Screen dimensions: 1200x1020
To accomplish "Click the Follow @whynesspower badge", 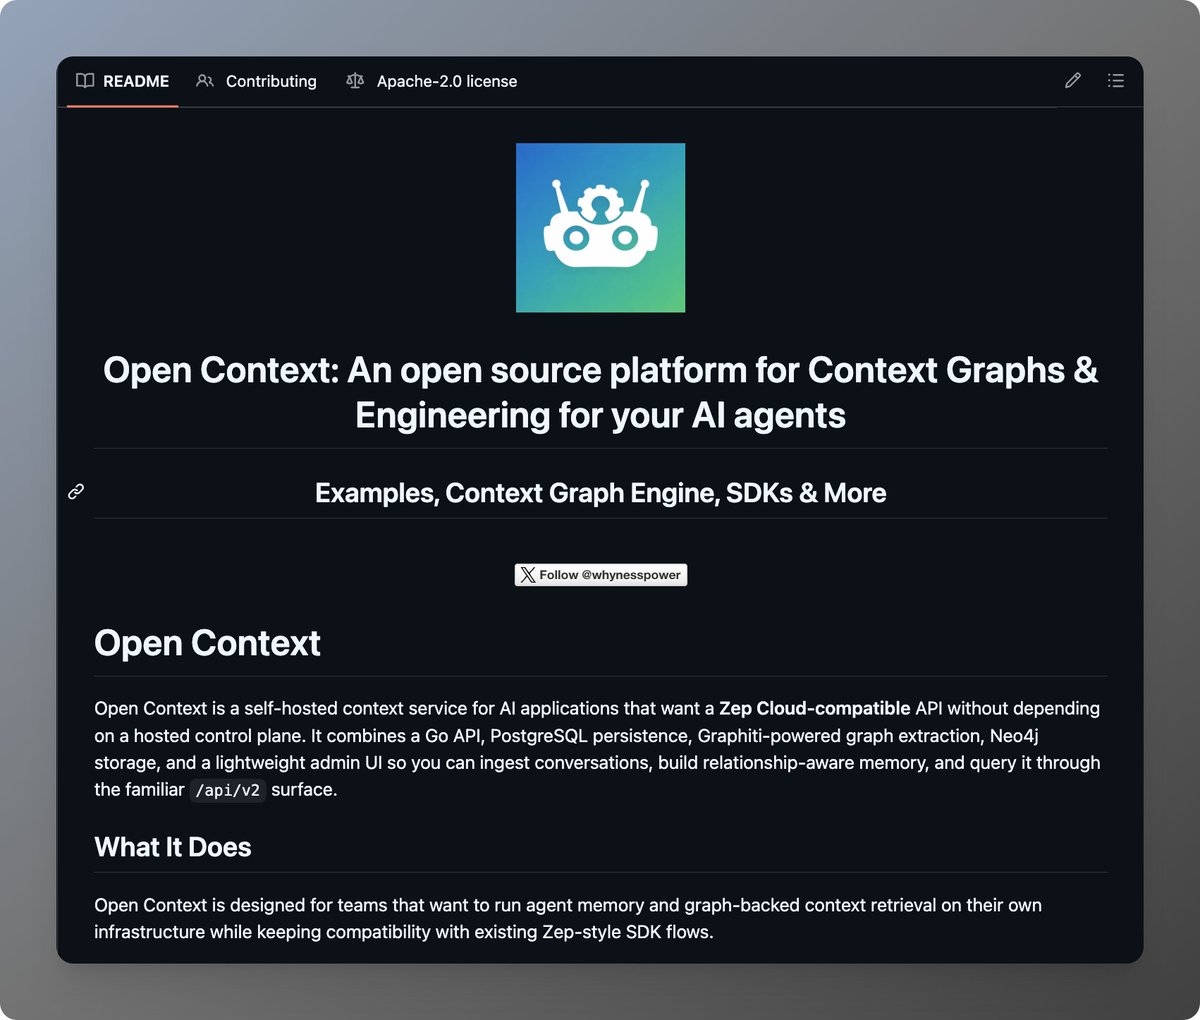I will [x=601, y=575].
